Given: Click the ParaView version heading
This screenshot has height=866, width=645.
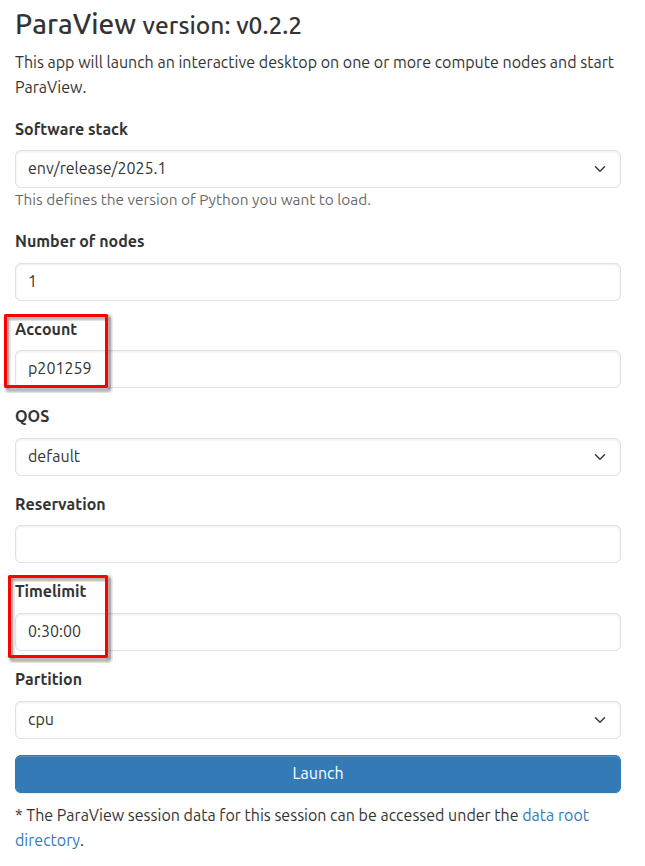Looking at the screenshot, I should (158, 24).
